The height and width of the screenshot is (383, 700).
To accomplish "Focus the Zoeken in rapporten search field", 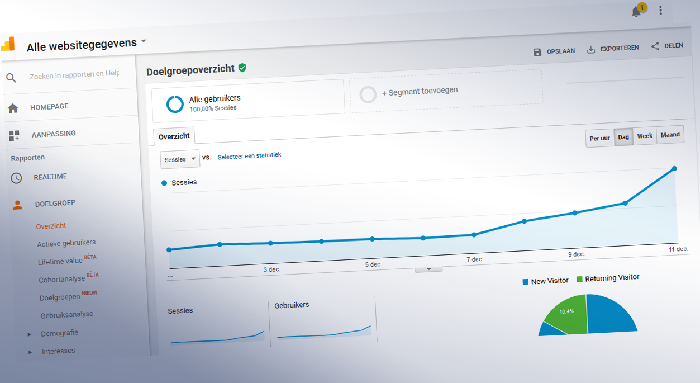I will point(75,75).
